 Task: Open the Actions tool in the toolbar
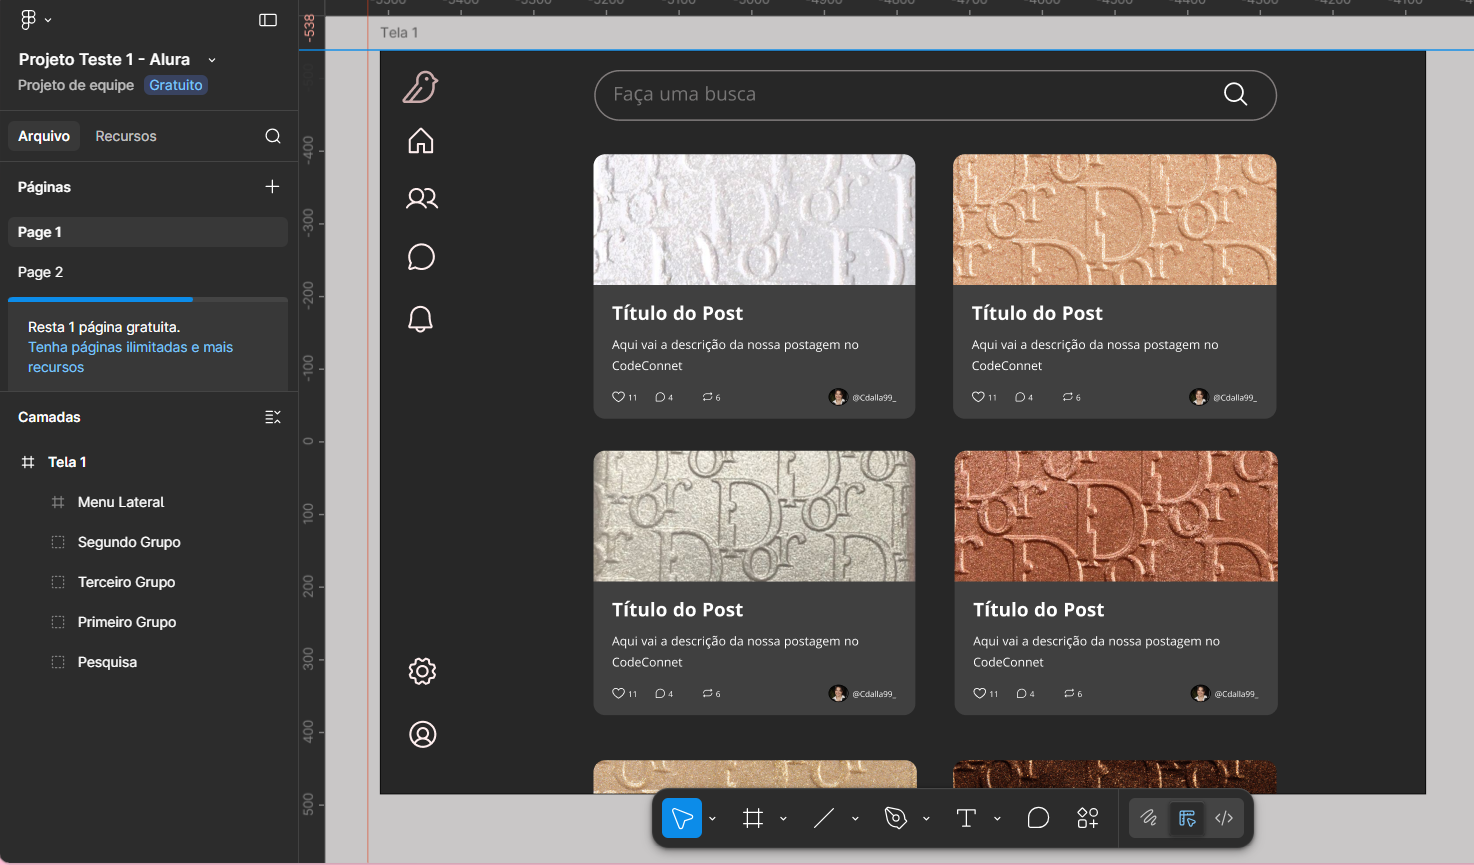(1088, 819)
